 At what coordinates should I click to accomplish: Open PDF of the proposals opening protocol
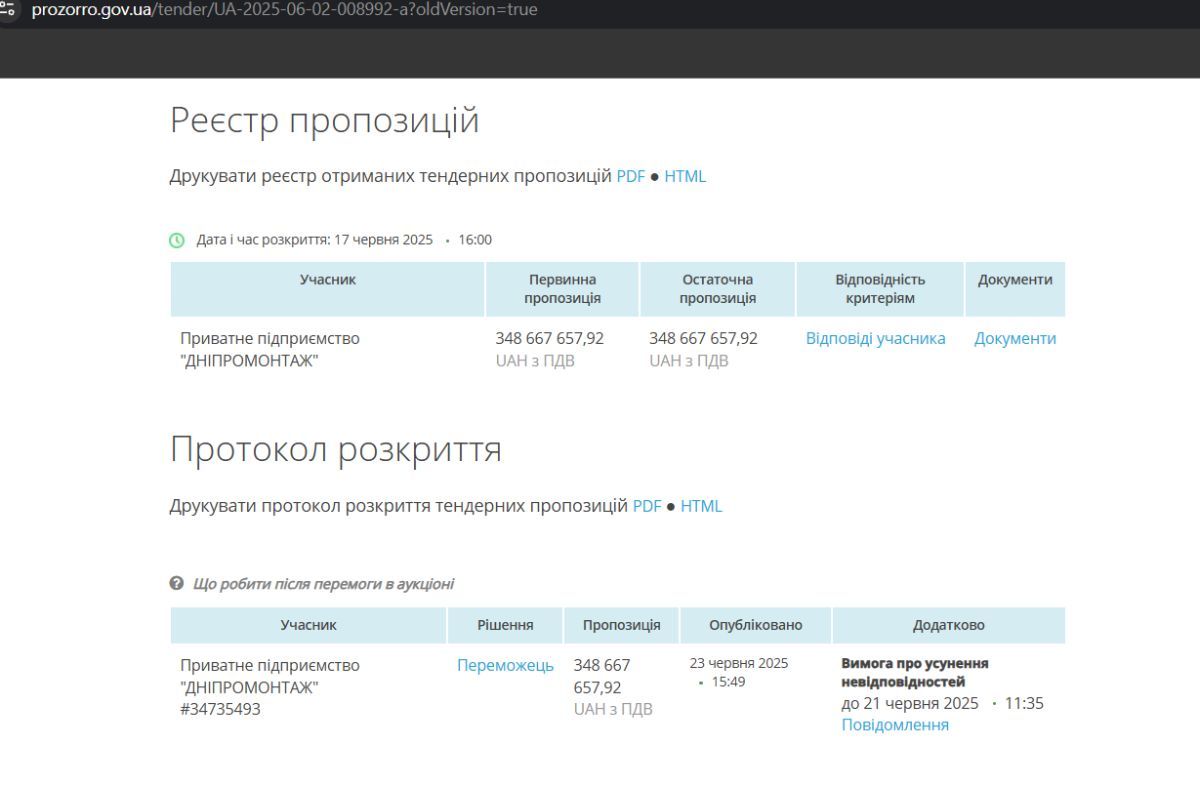pyautogui.click(x=647, y=506)
